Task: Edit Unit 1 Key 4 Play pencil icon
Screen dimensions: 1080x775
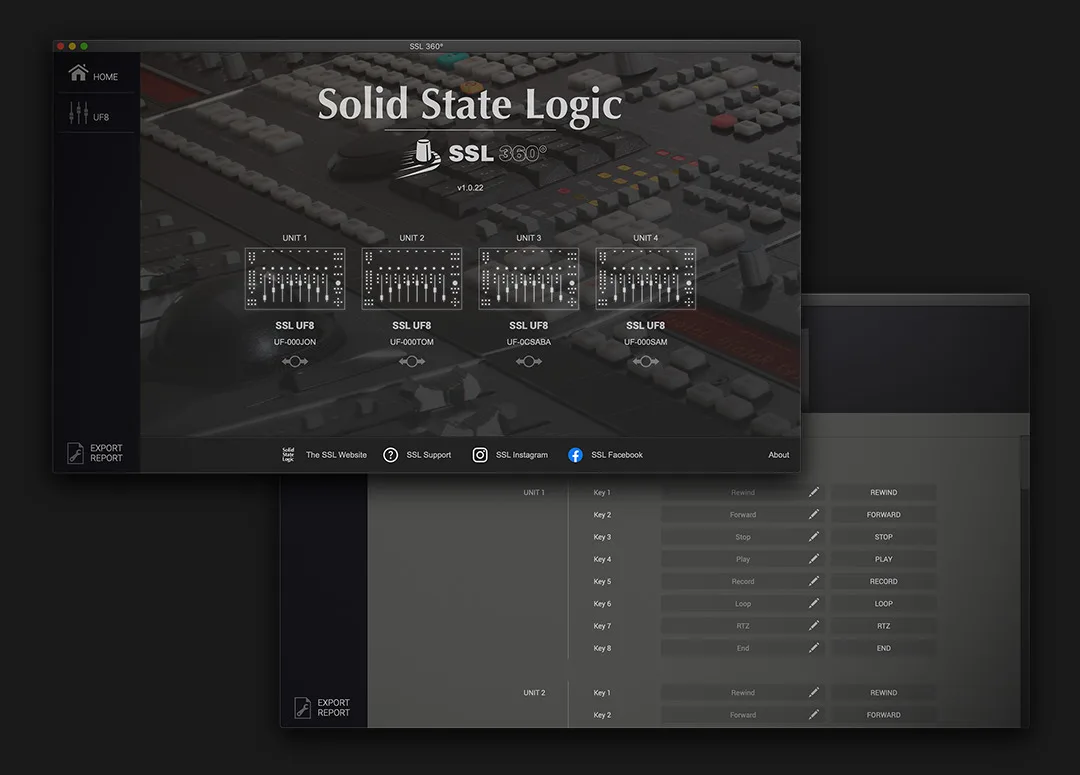Action: (x=813, y=559)
